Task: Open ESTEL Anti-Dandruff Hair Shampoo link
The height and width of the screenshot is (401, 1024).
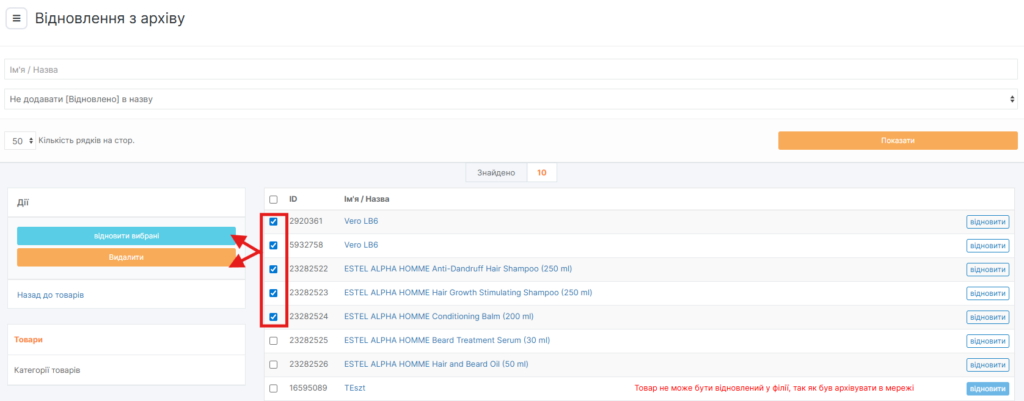Action: 456,269
